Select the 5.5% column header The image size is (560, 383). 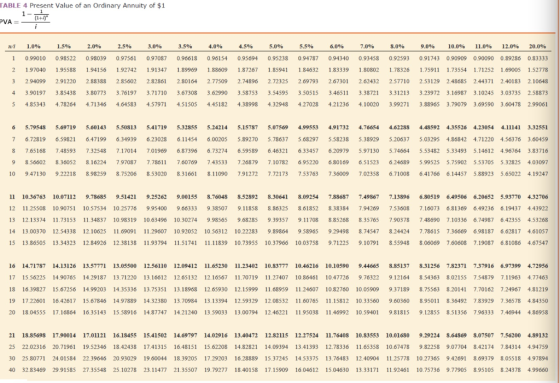[x=306, y=46]
